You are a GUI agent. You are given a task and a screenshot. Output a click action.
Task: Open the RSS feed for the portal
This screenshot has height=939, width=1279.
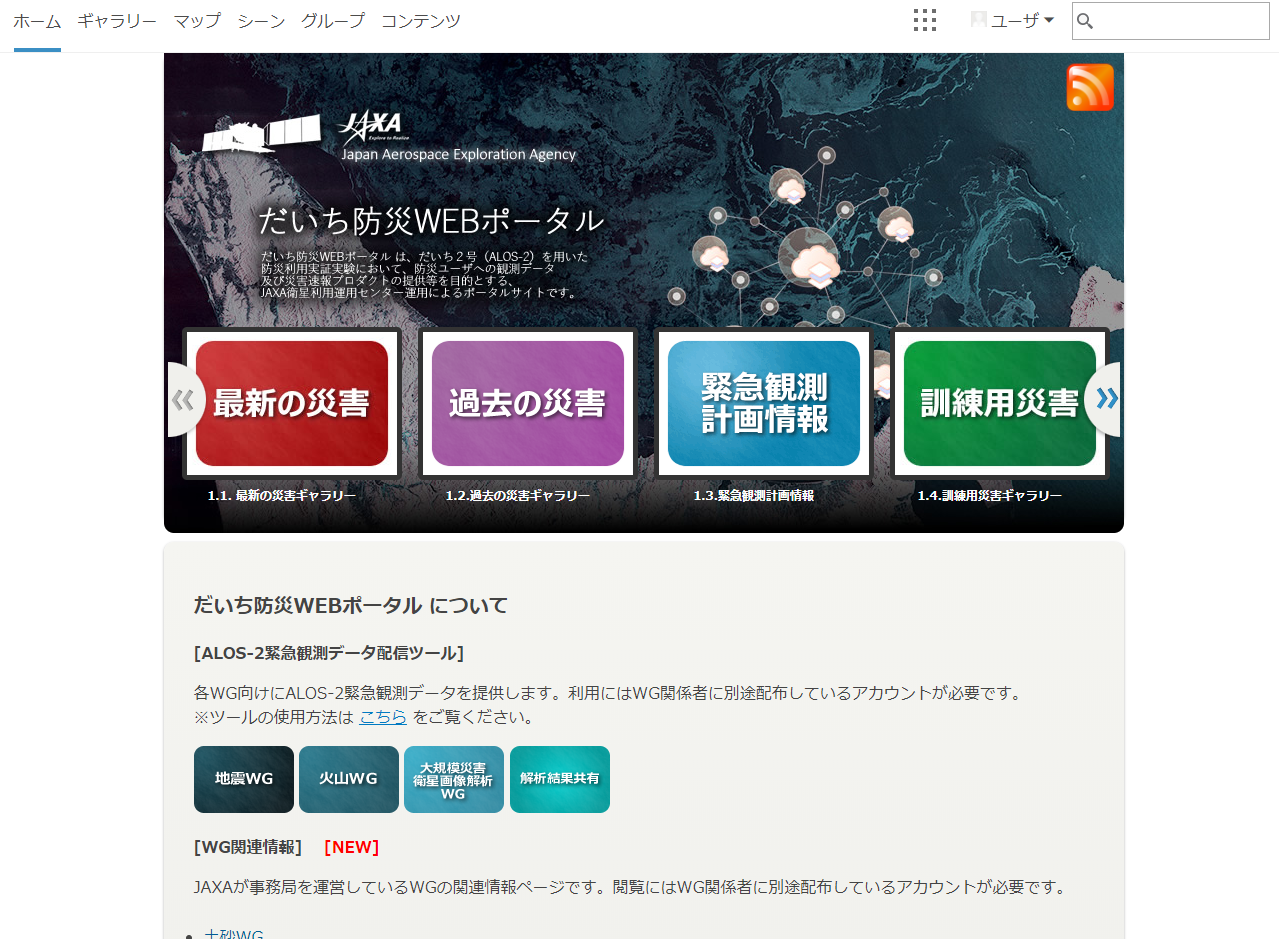pyautogui.click(x=1090, y=87)
